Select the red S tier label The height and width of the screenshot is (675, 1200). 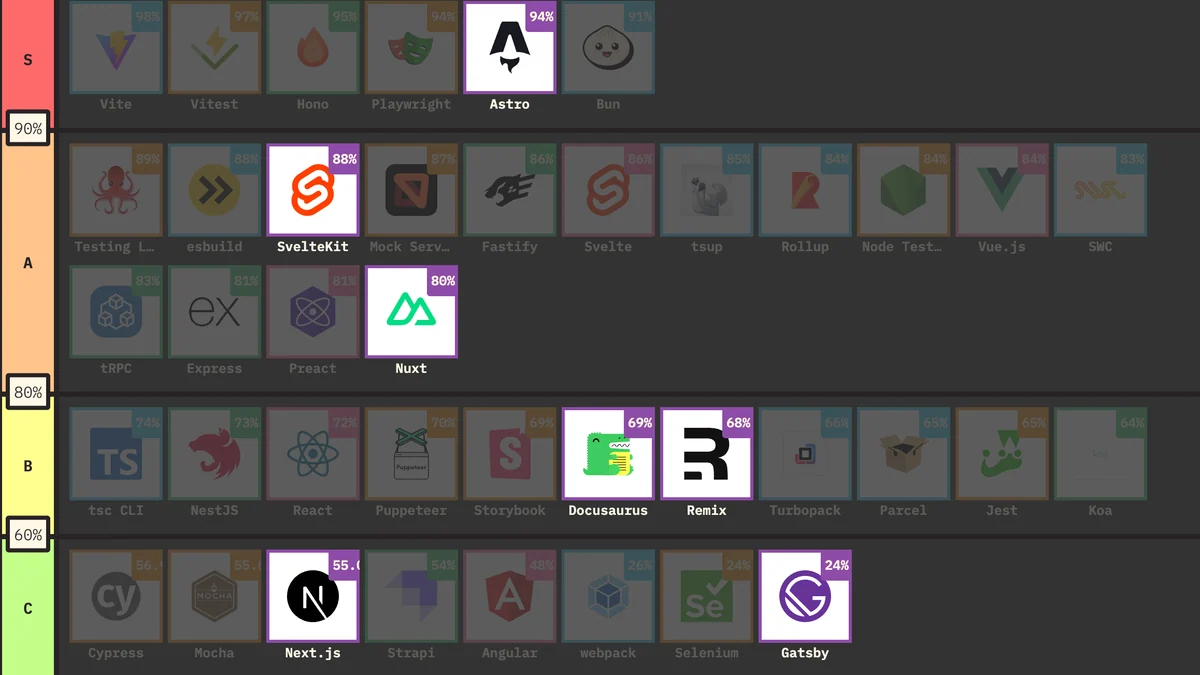pyautogui.click(x=27, y=58)
